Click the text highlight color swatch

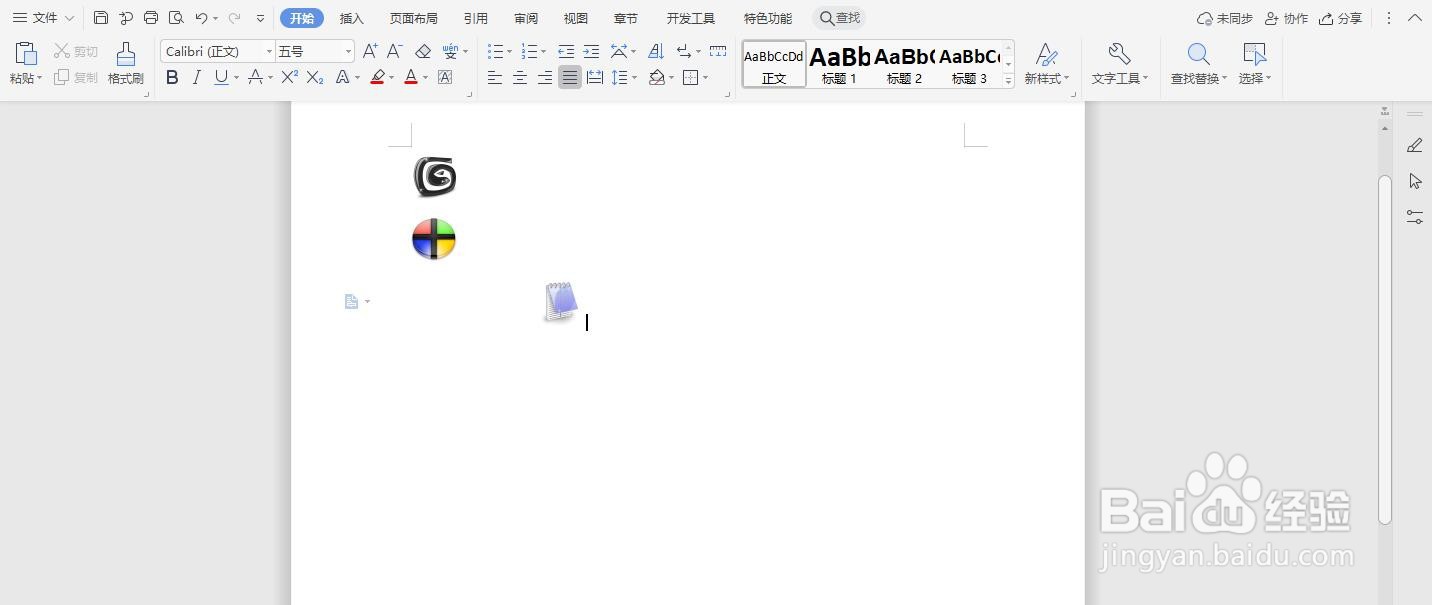(x=377, y=77)
